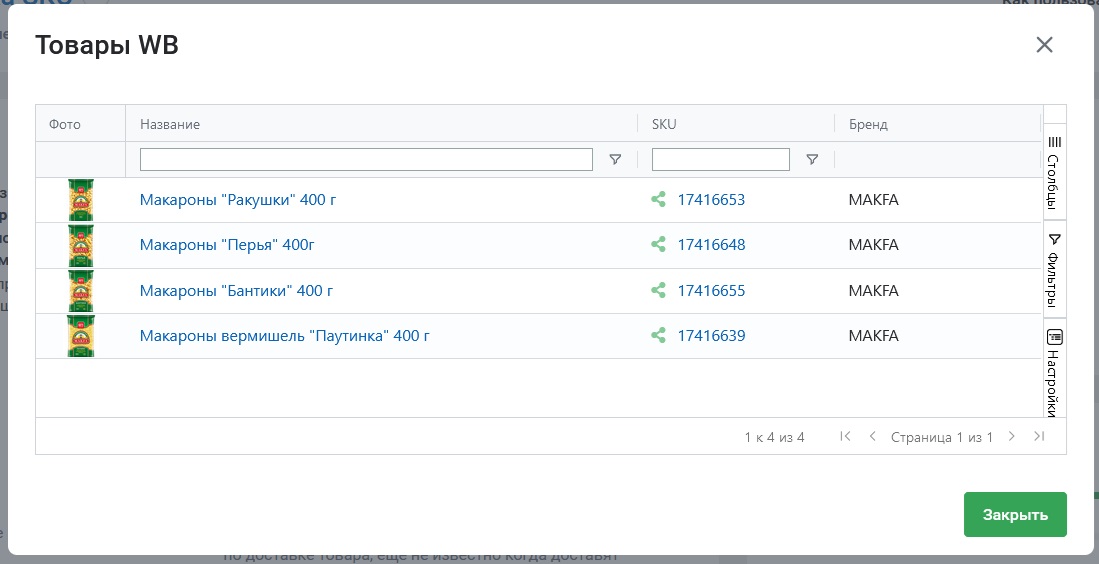Click the Название filter input field
This screenshot has width=1099, height=564.
366,160
